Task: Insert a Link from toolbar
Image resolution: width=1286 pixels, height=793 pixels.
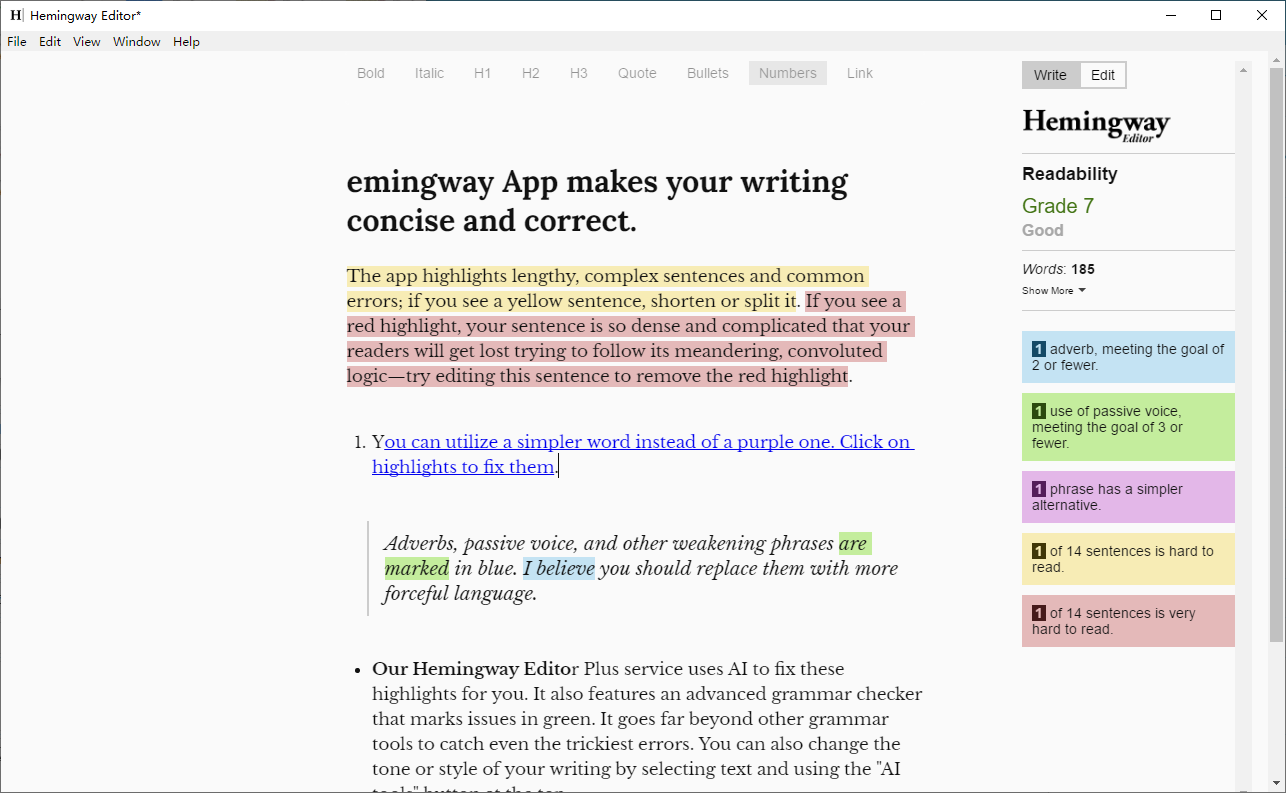Action: pos(860,73)
